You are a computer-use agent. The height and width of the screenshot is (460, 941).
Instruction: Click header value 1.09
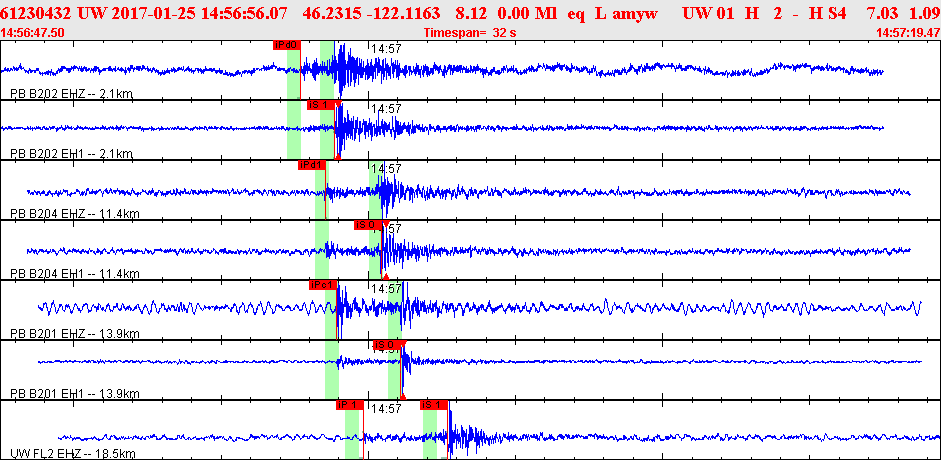(924, 13)
